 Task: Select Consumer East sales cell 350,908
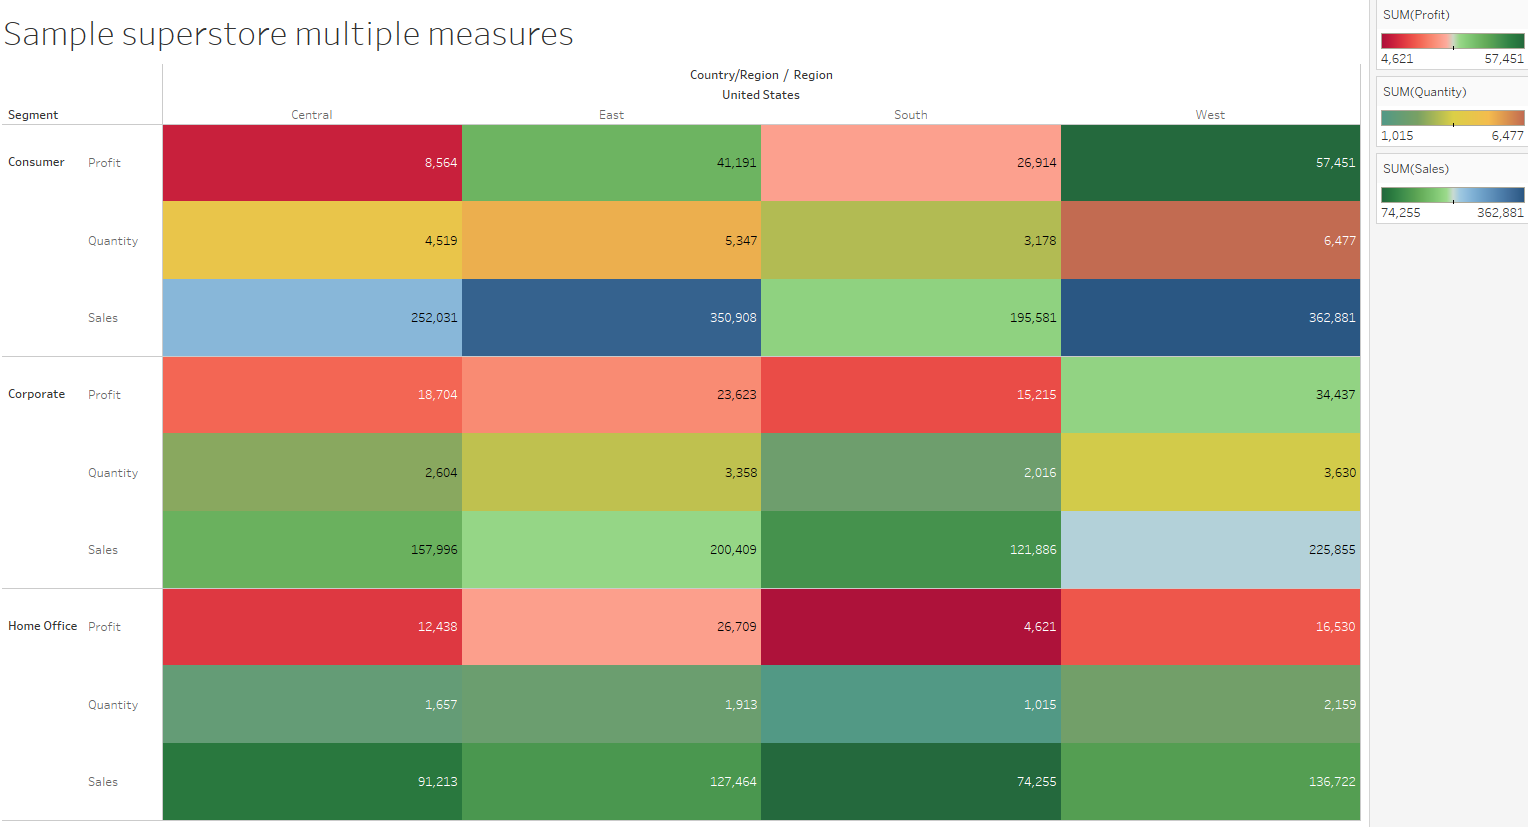(x=611, y=318)
